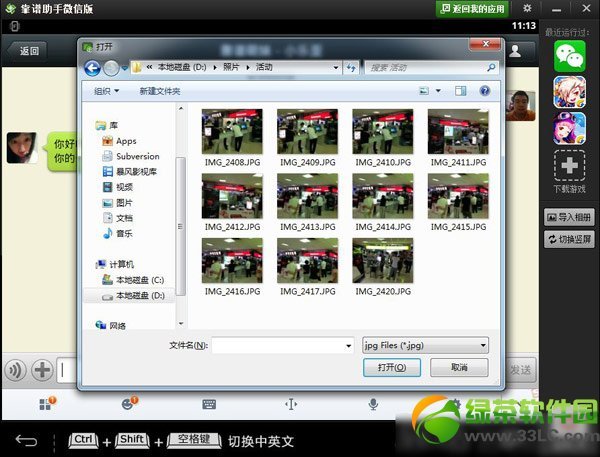Viewport: 600px width, 457px height.
Task: Click the voice input icon in chat bar
Action: (15, 370)
